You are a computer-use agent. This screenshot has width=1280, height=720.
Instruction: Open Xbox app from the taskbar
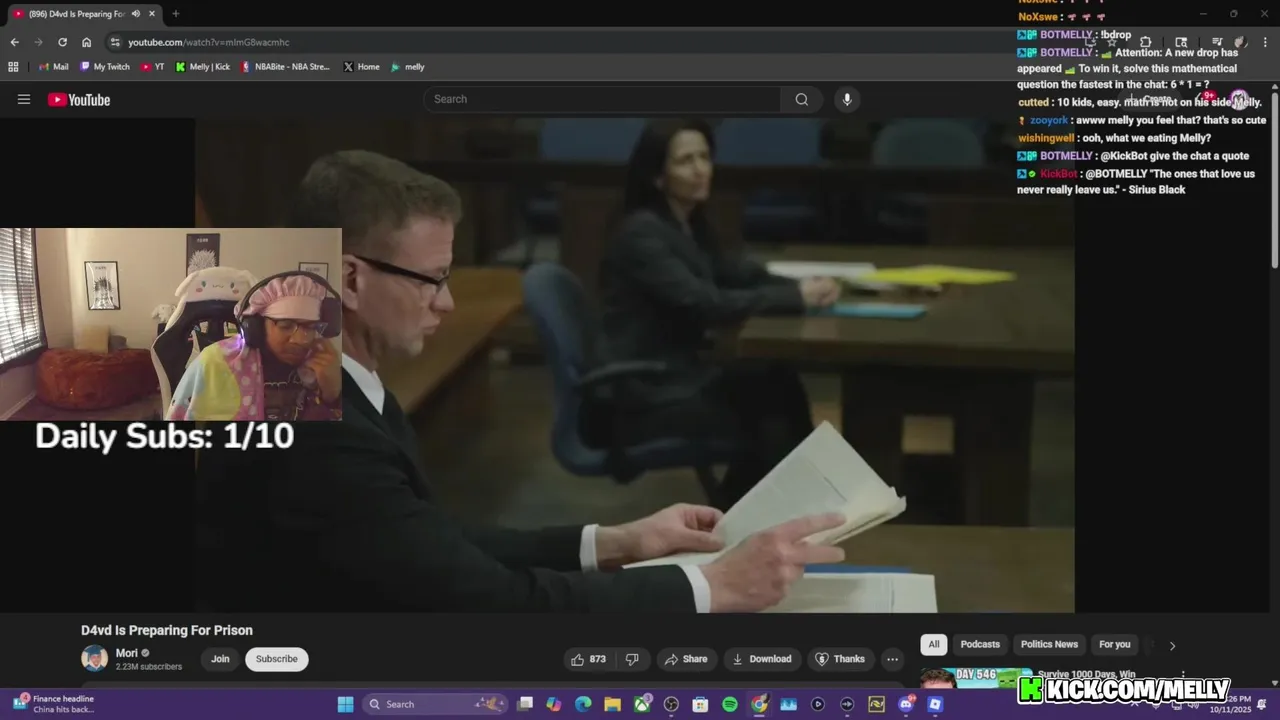[x=642, y=704]
